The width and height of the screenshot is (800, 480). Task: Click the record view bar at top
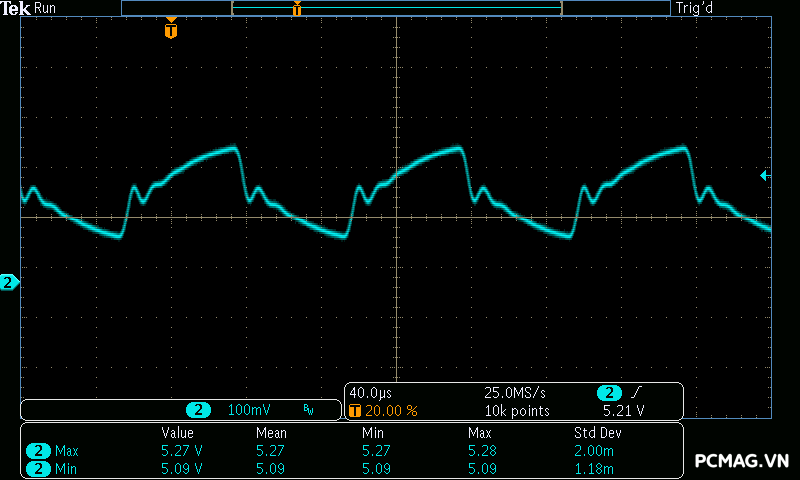coord(395,8)
